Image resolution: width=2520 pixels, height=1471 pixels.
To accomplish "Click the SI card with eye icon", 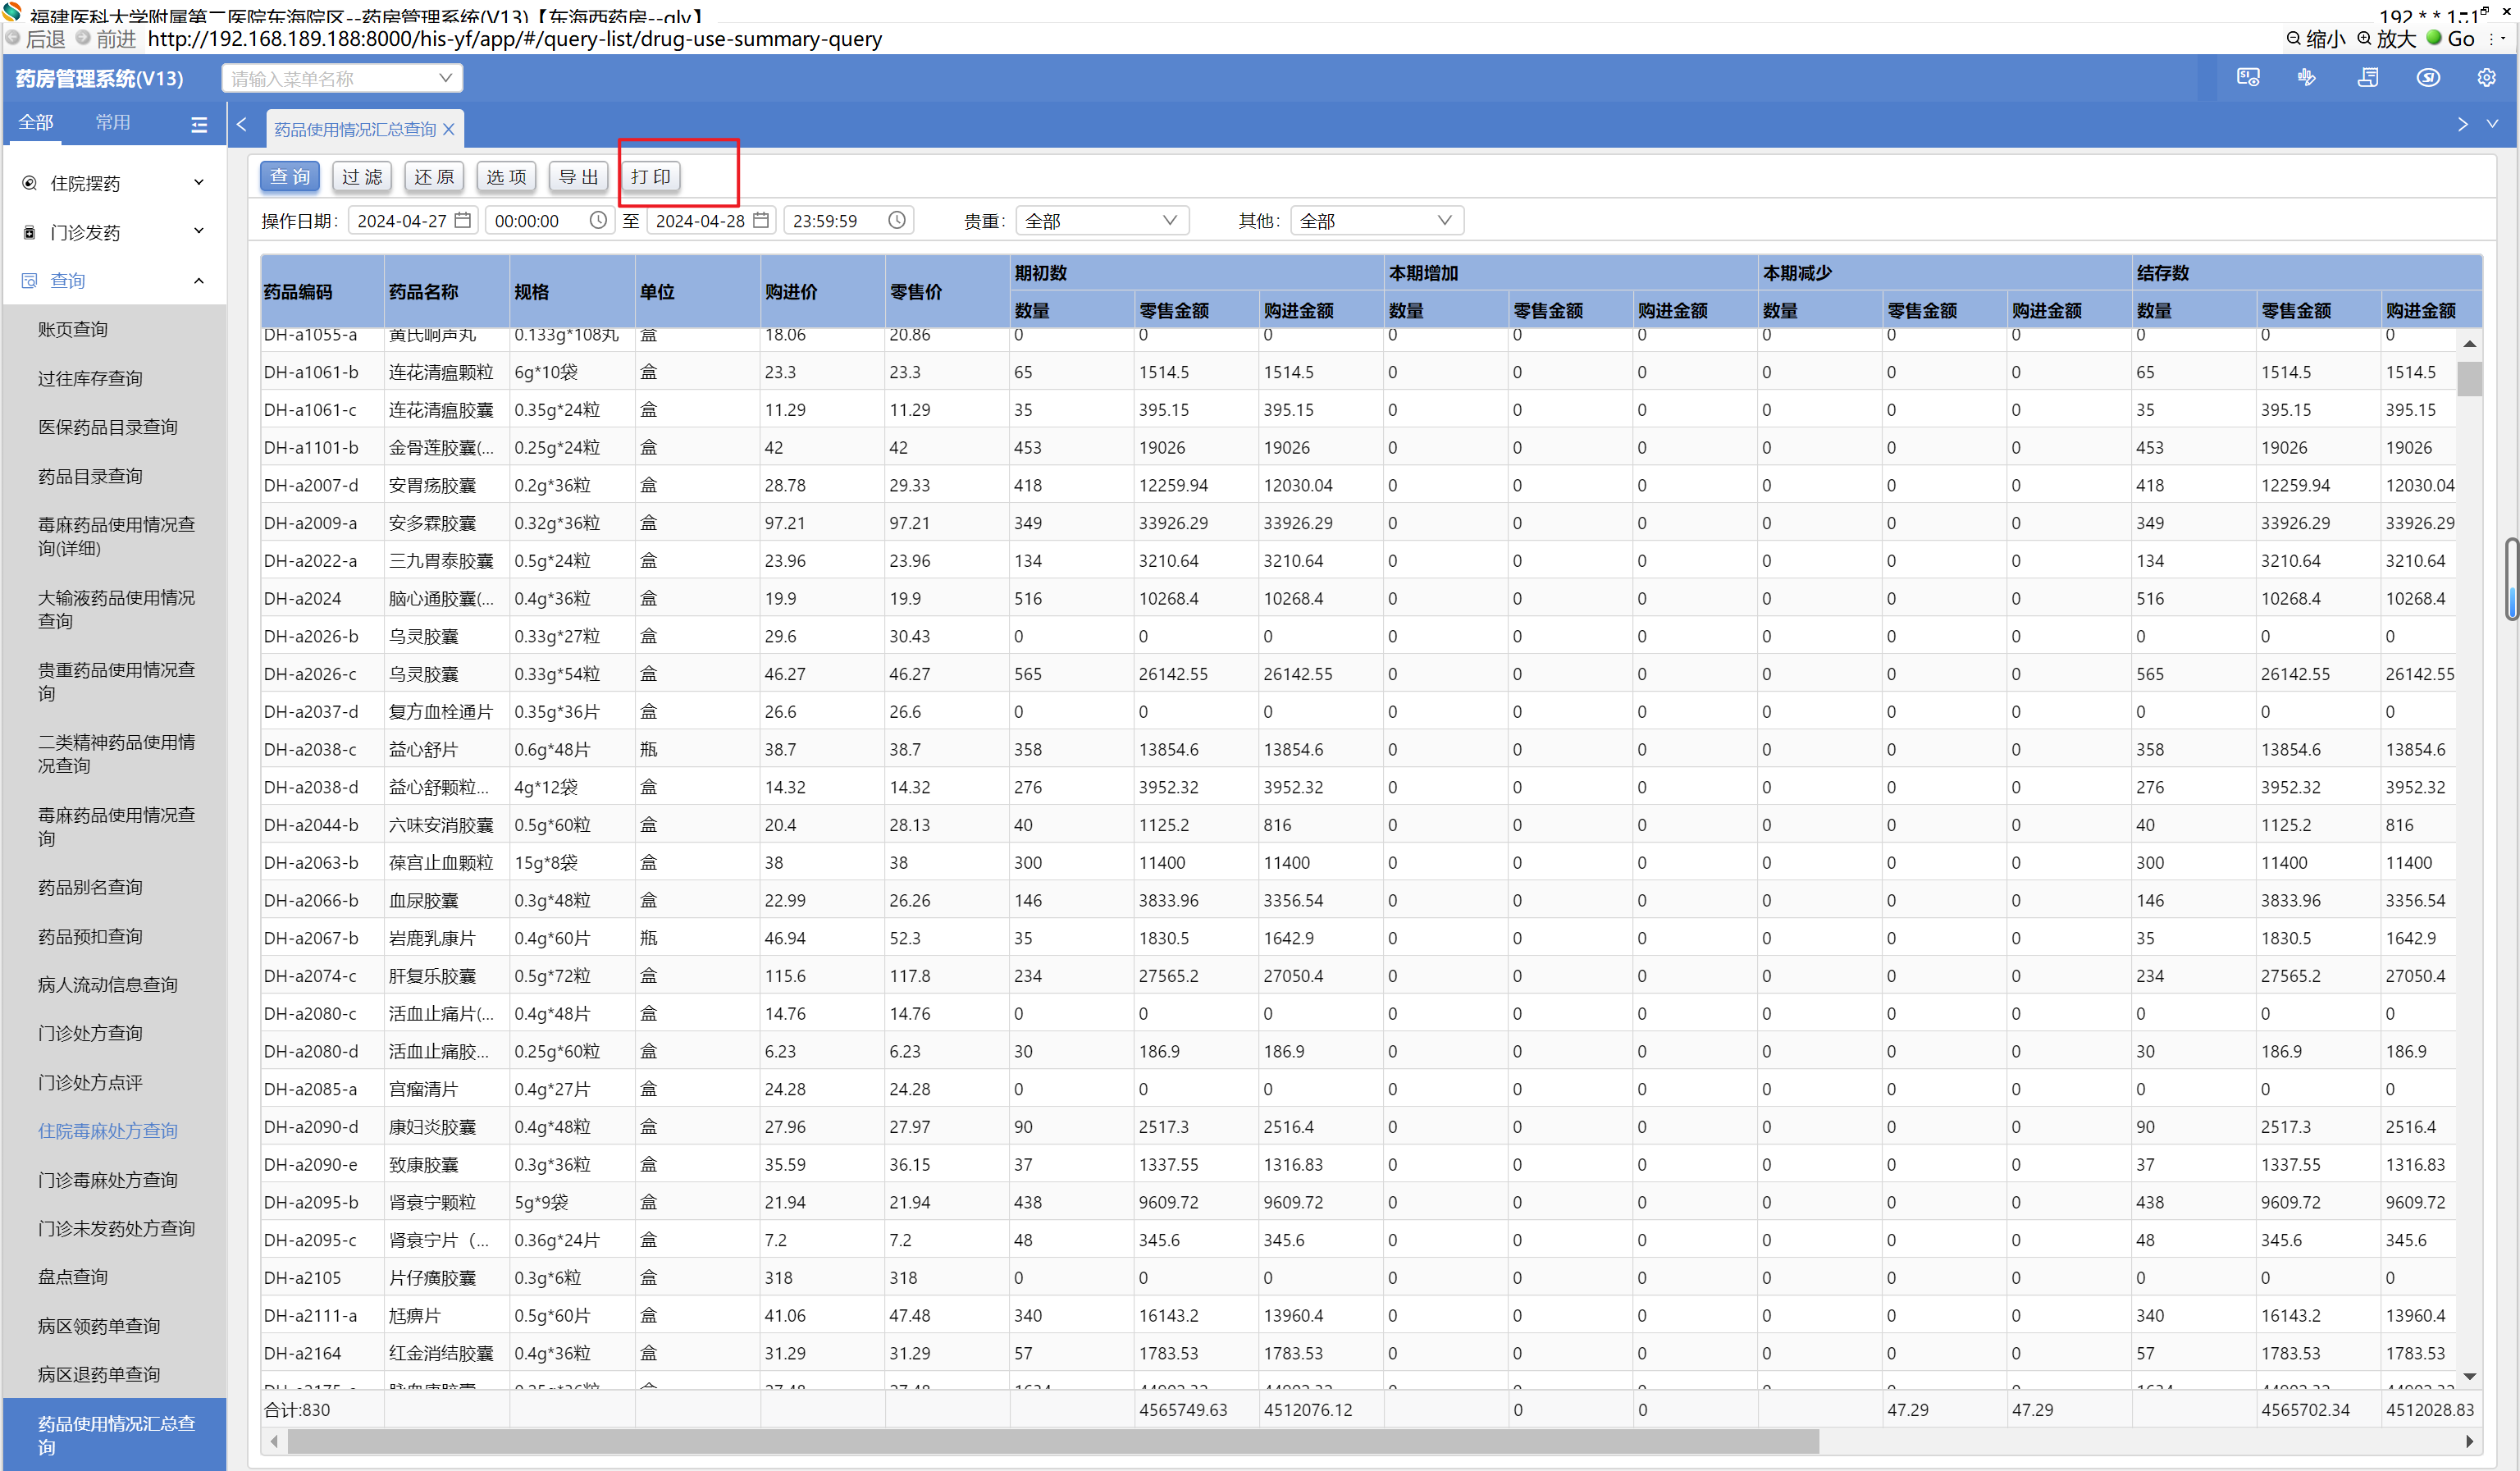I will coord(2248,78).
